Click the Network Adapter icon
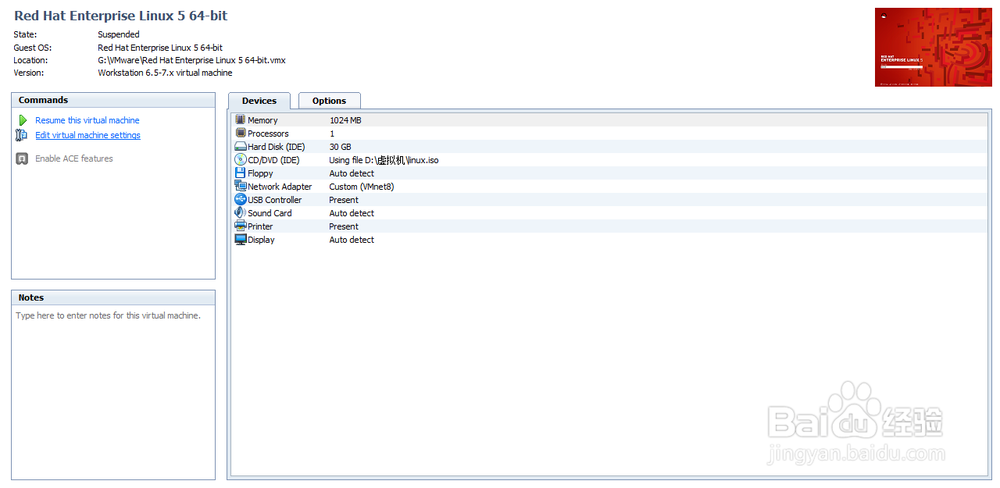1000x488 pixels. coord(240,186)
